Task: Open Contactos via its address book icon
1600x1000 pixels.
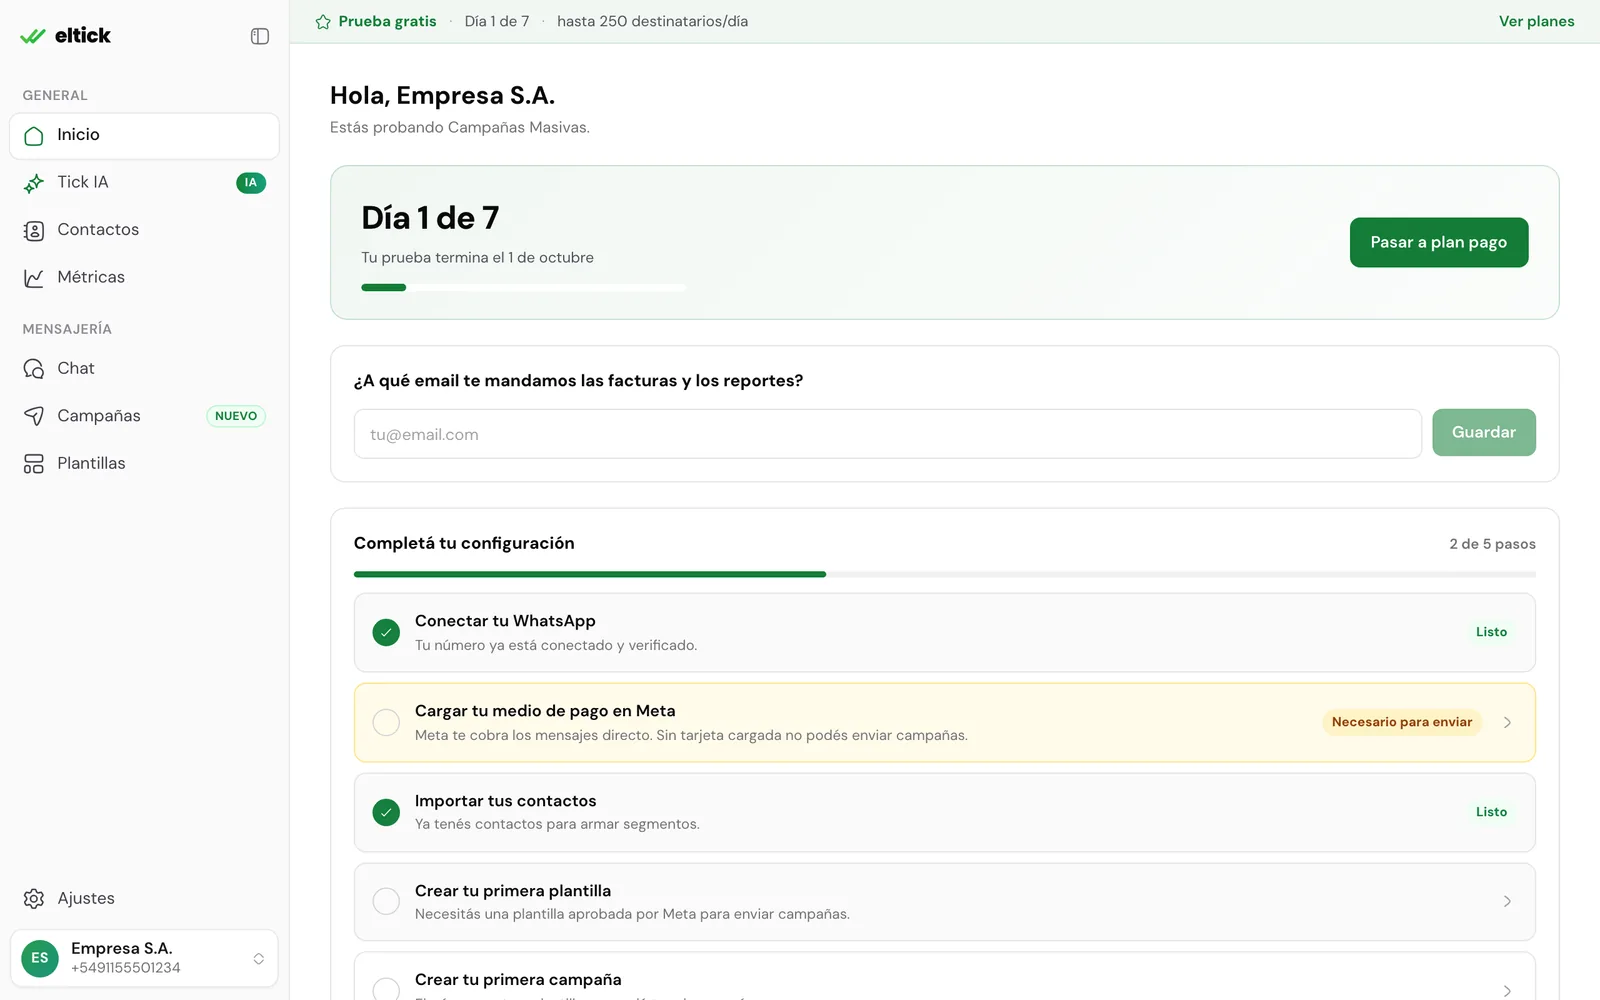Action: (x=34, y=231)
